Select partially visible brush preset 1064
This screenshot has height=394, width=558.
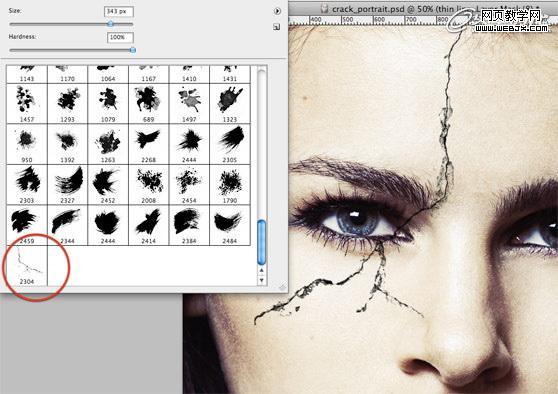click(108, 74)
